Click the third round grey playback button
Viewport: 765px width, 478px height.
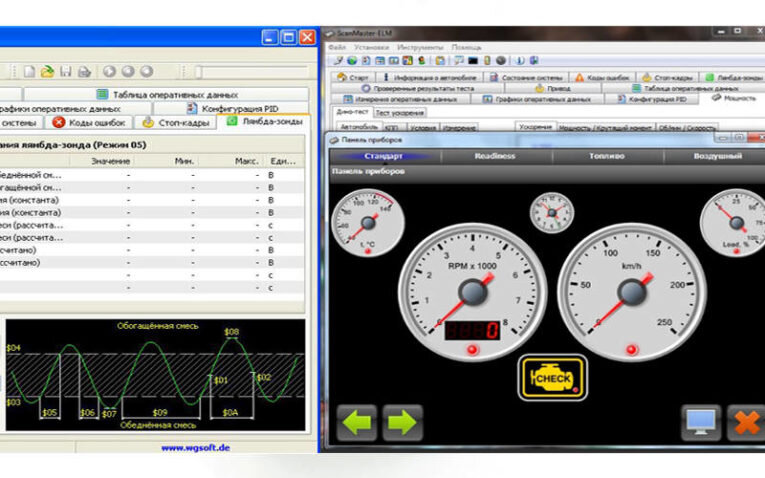pyautogui.click(x=146, y=71)
